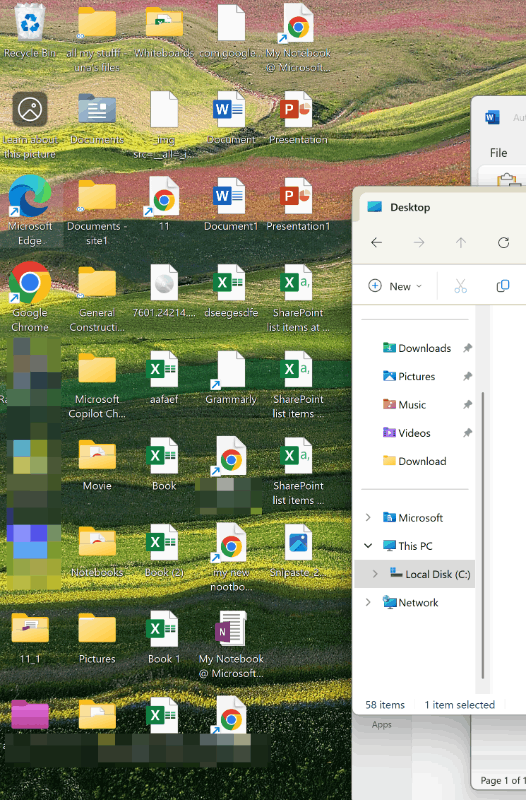Select the Movie folder on desktop
Viewport: 526px width, 800px height.
(97, 464)
